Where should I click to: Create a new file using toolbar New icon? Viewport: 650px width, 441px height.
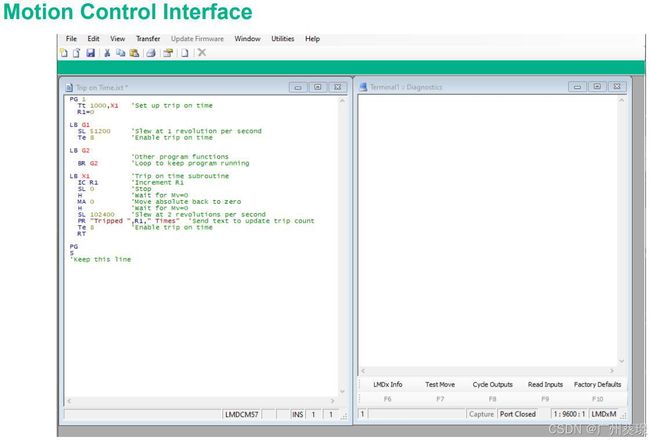coord(64,53)
